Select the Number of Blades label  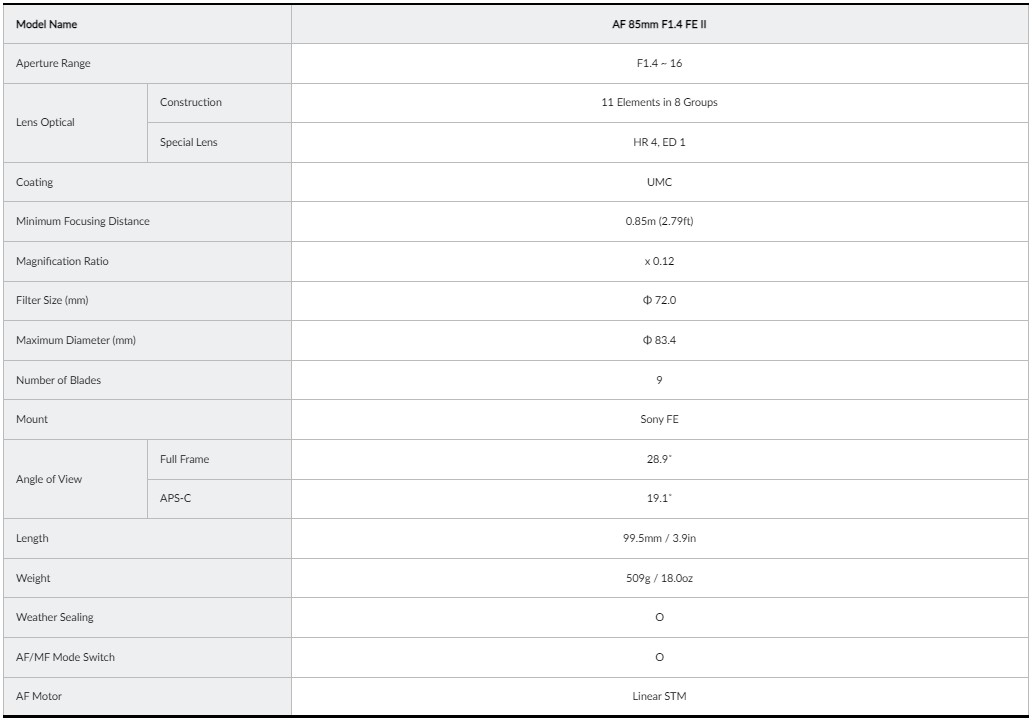click(x=58, y=380)
